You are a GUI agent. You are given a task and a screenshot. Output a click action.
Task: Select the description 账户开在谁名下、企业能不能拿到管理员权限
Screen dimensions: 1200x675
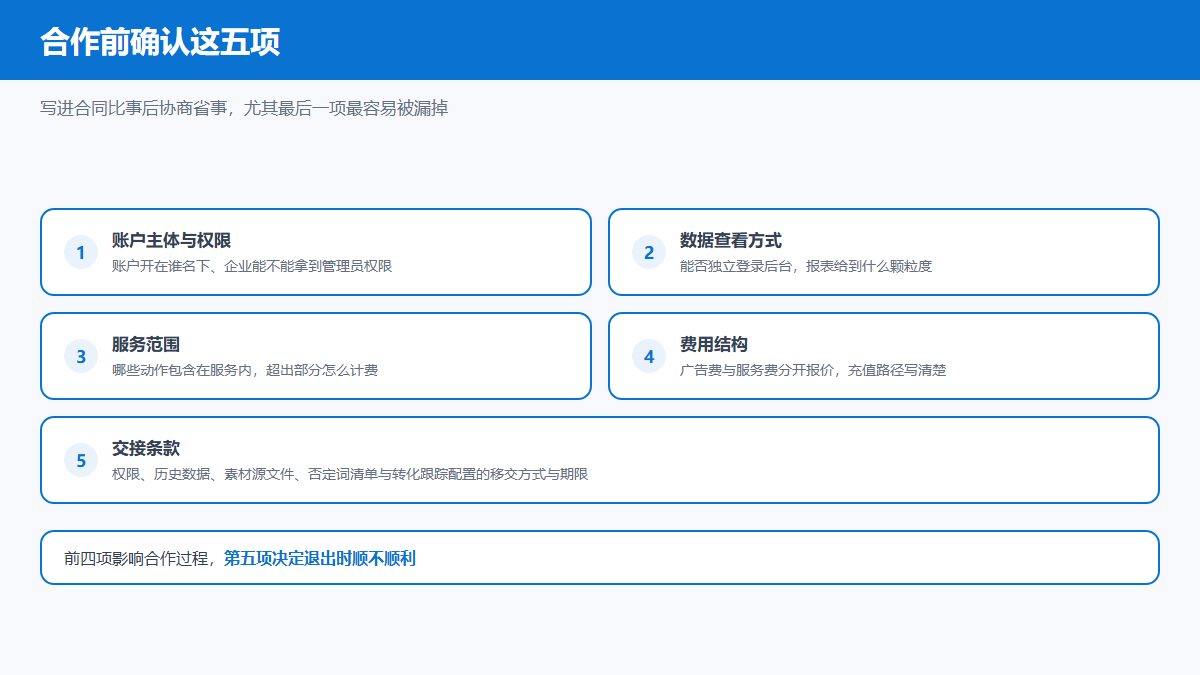pos(252,266)
